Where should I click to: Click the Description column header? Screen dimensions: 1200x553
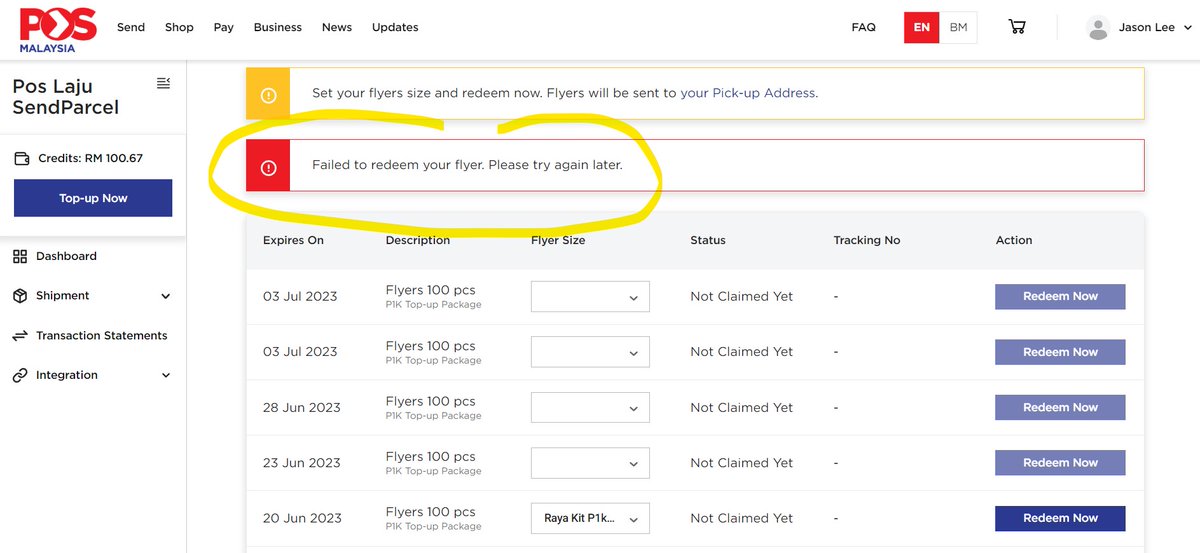click(418, 240)
